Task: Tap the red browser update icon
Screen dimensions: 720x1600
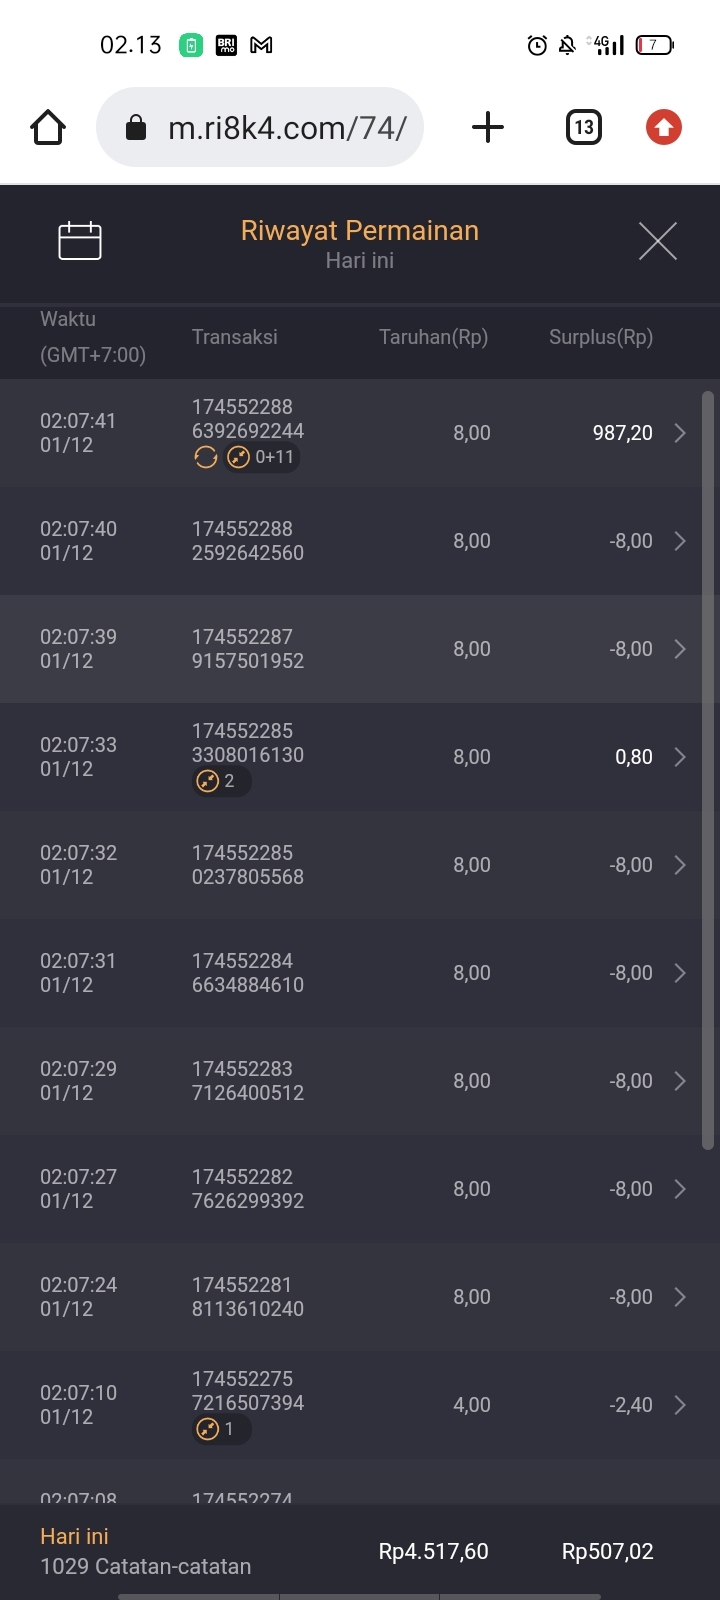Action: pyautogui.click(x=663, y=128)
